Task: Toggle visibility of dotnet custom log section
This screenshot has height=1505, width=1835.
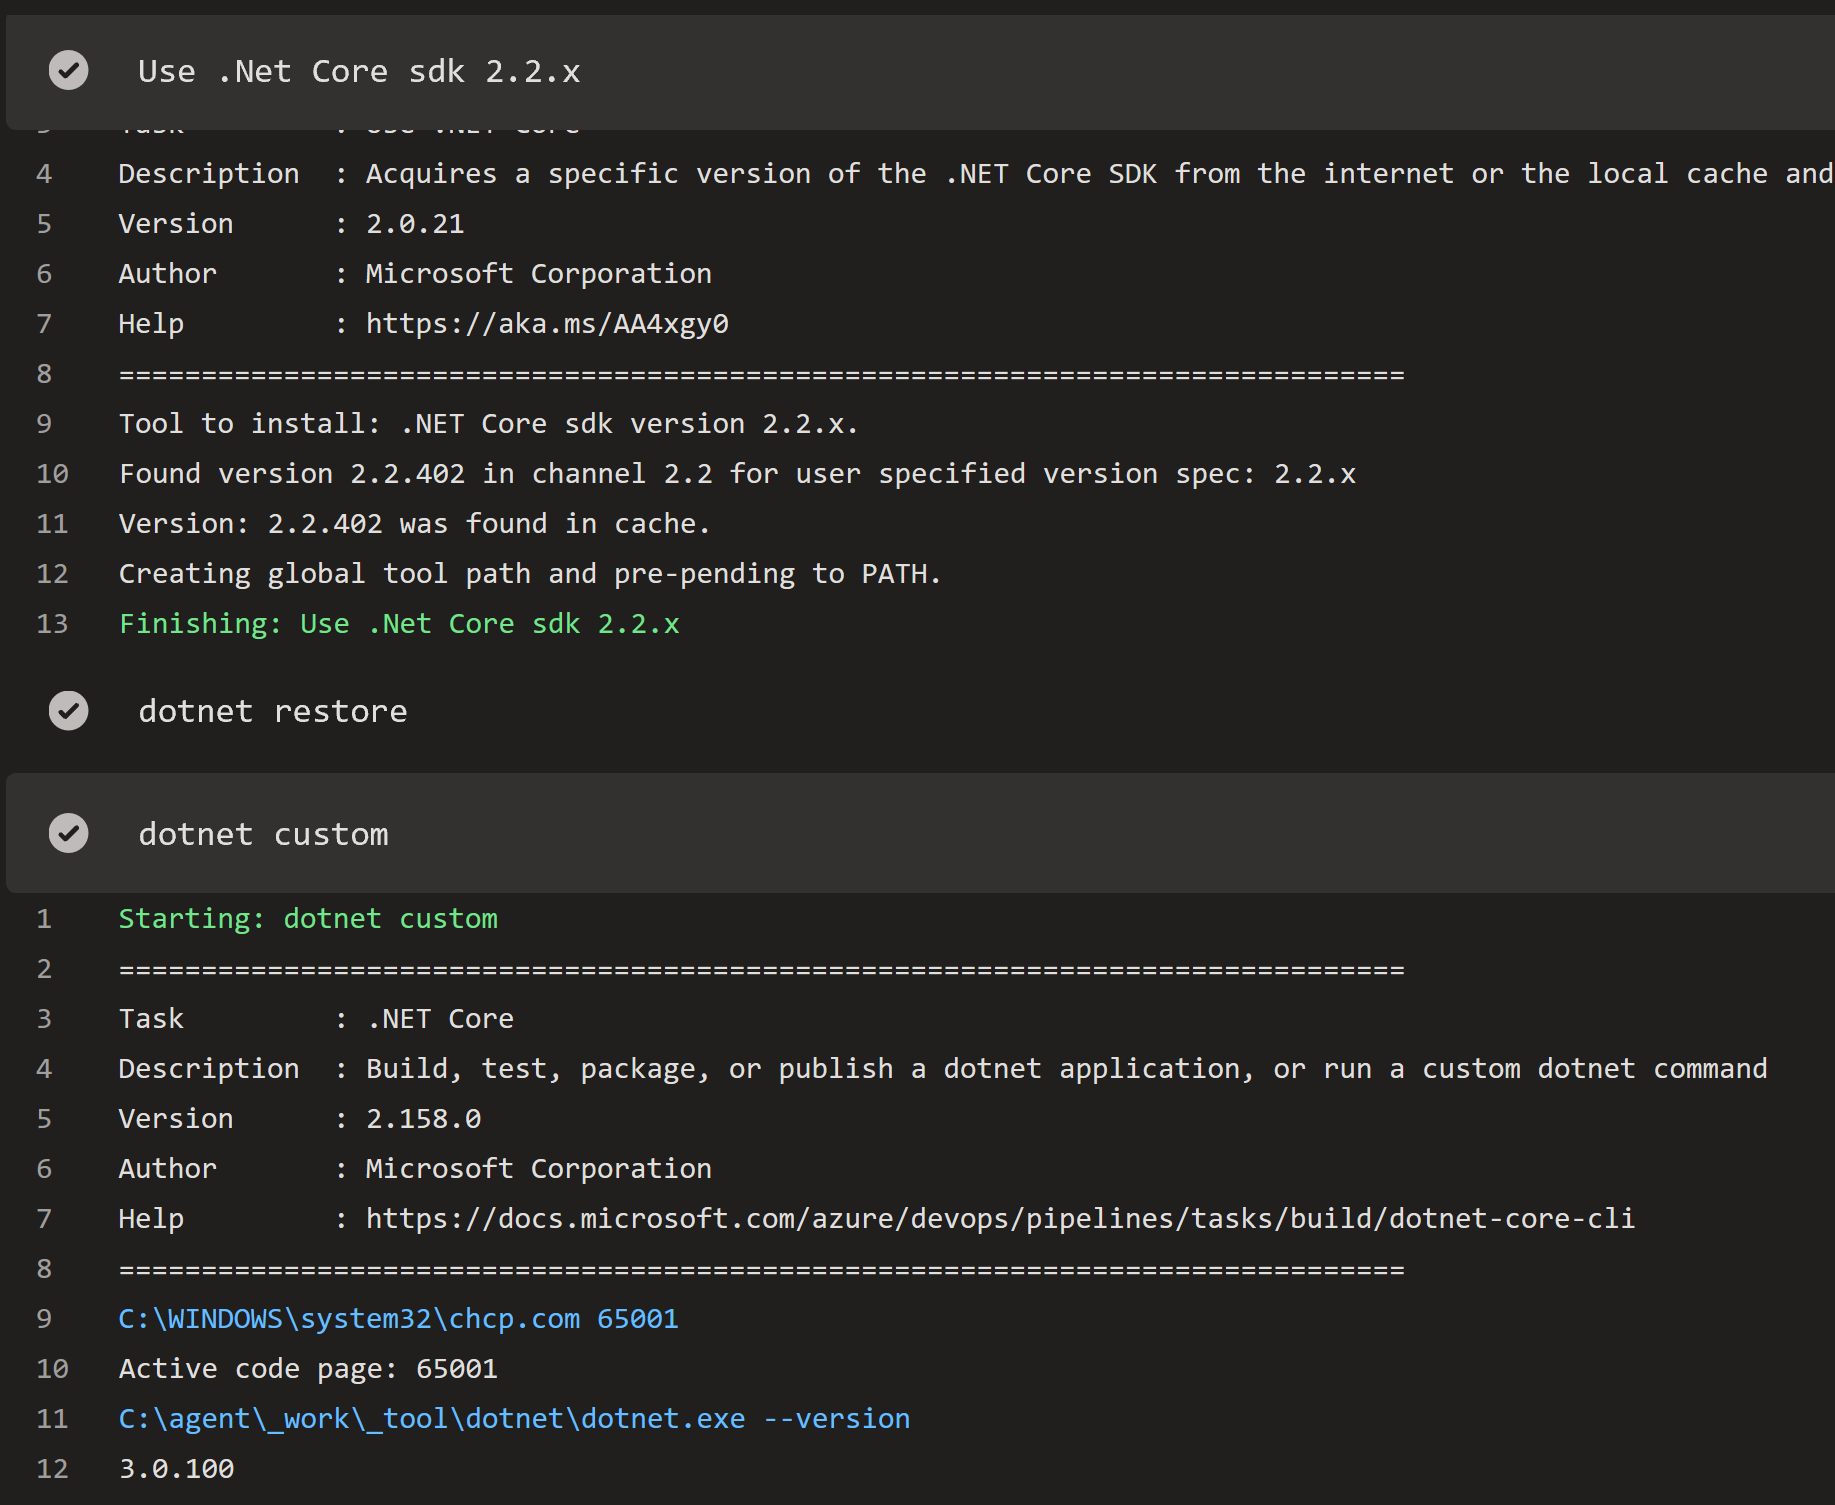Action: (x=263, y=833)
